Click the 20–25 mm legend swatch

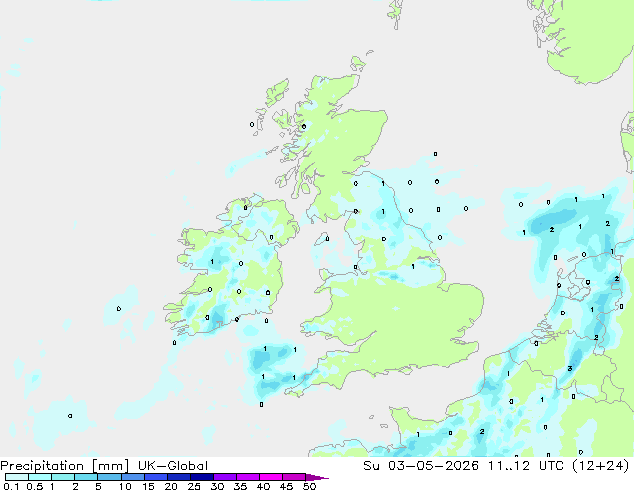click(178, 477)
